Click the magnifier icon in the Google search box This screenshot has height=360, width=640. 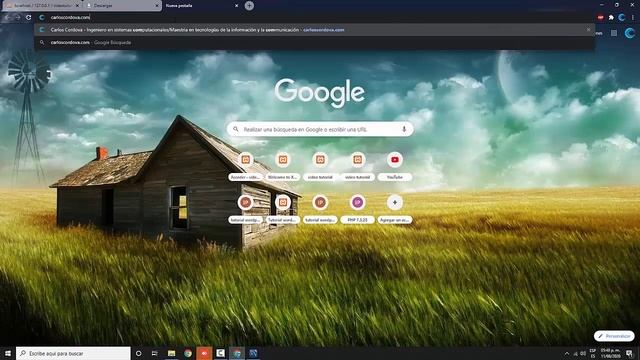tap(236, 129)
